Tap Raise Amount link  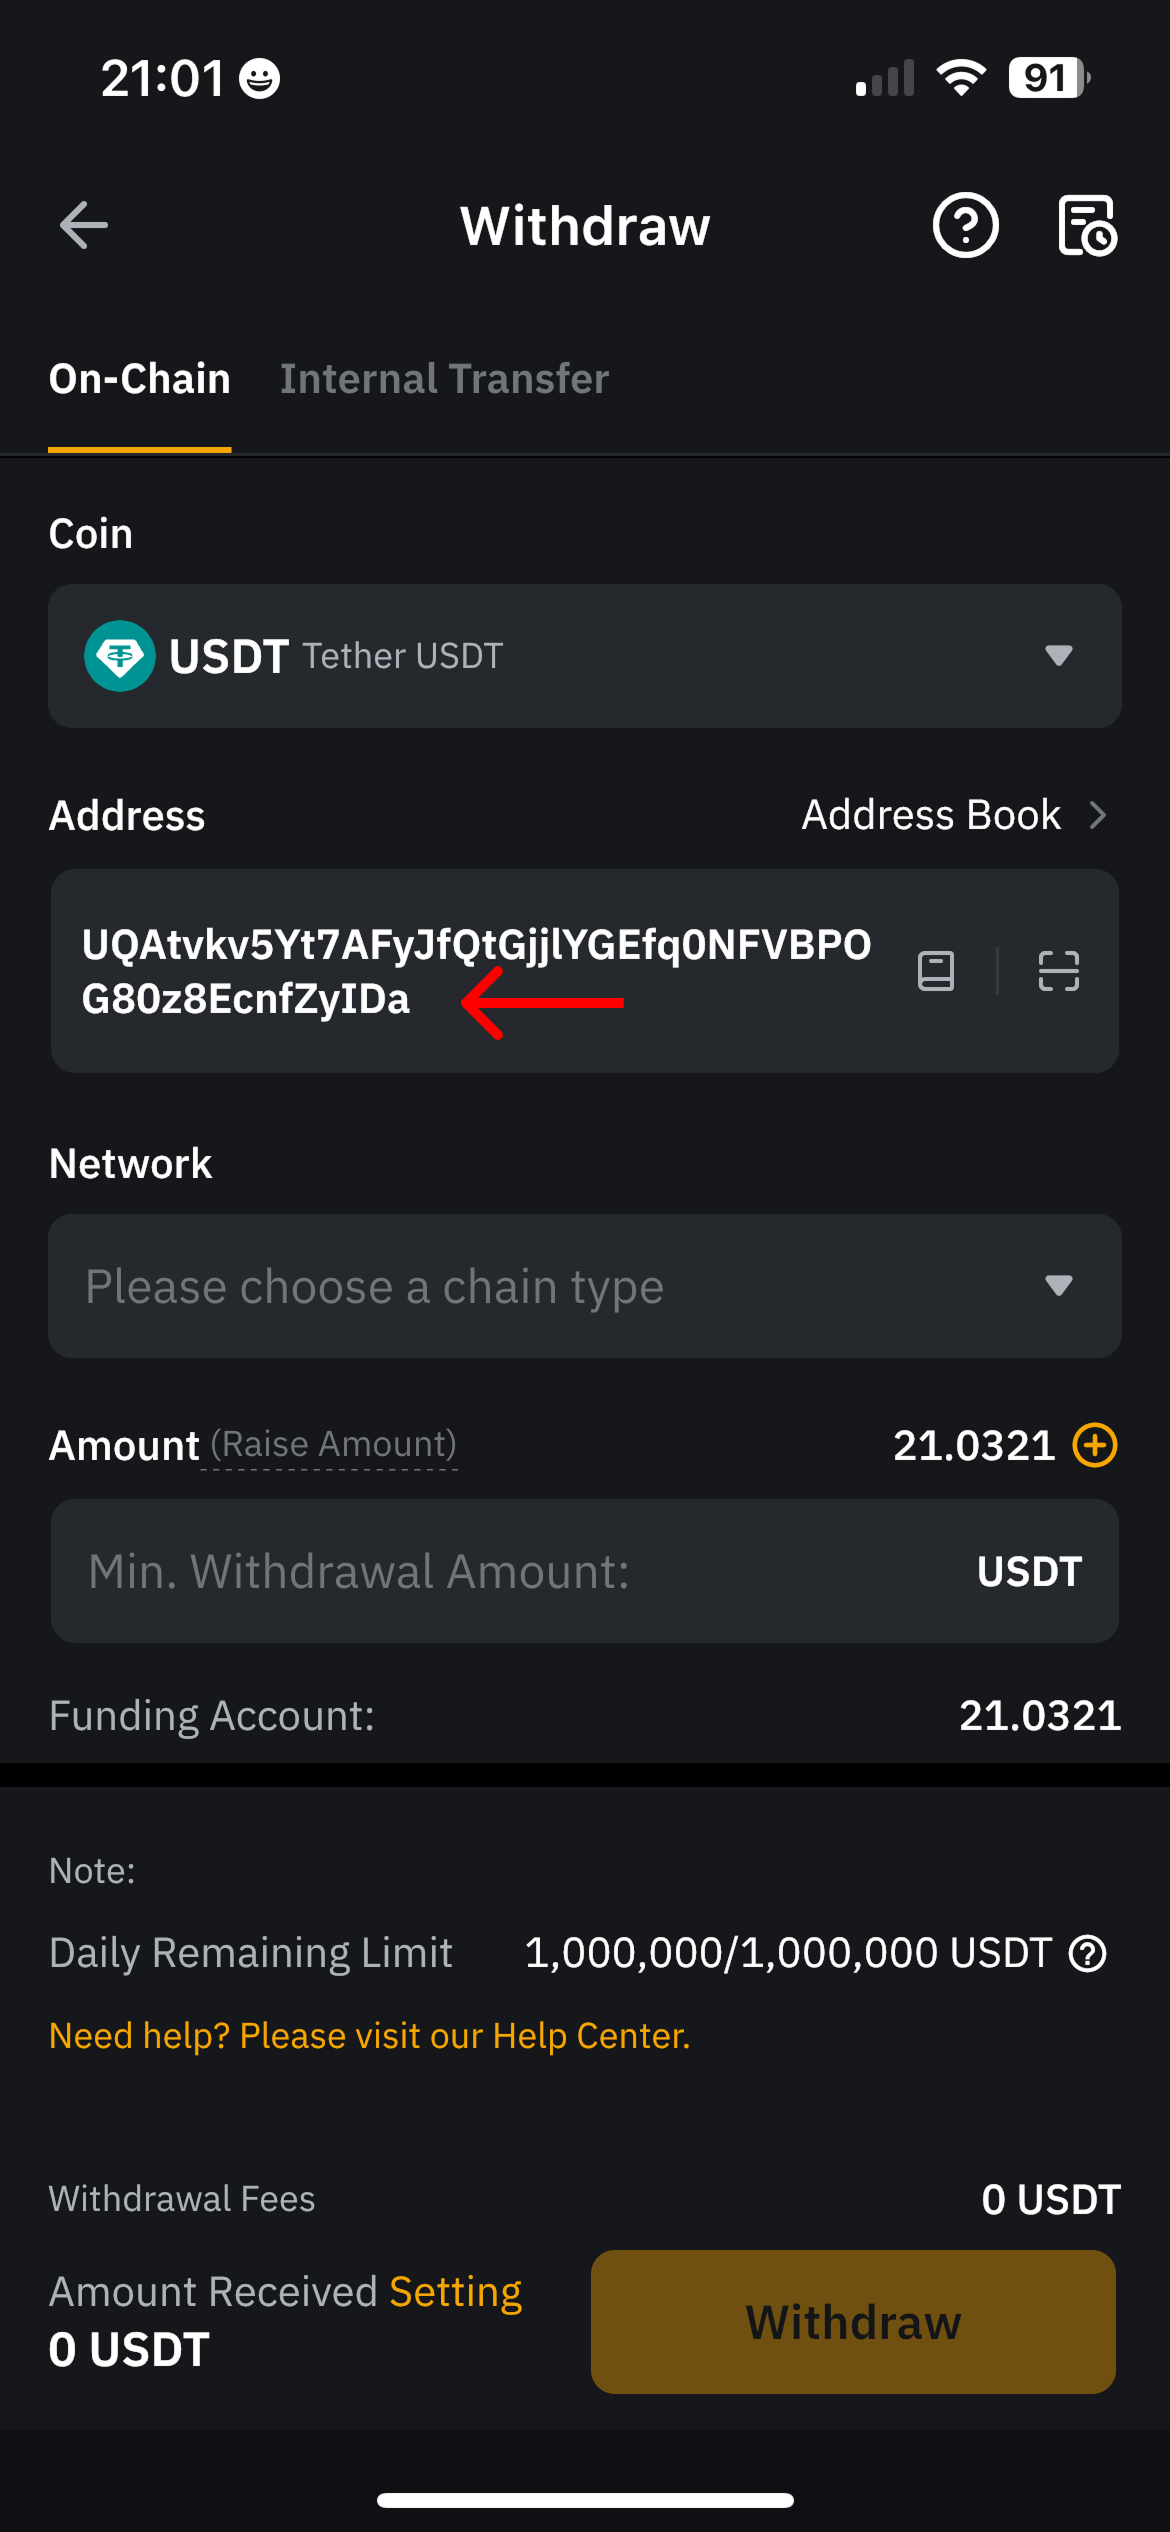(333, 1445)
